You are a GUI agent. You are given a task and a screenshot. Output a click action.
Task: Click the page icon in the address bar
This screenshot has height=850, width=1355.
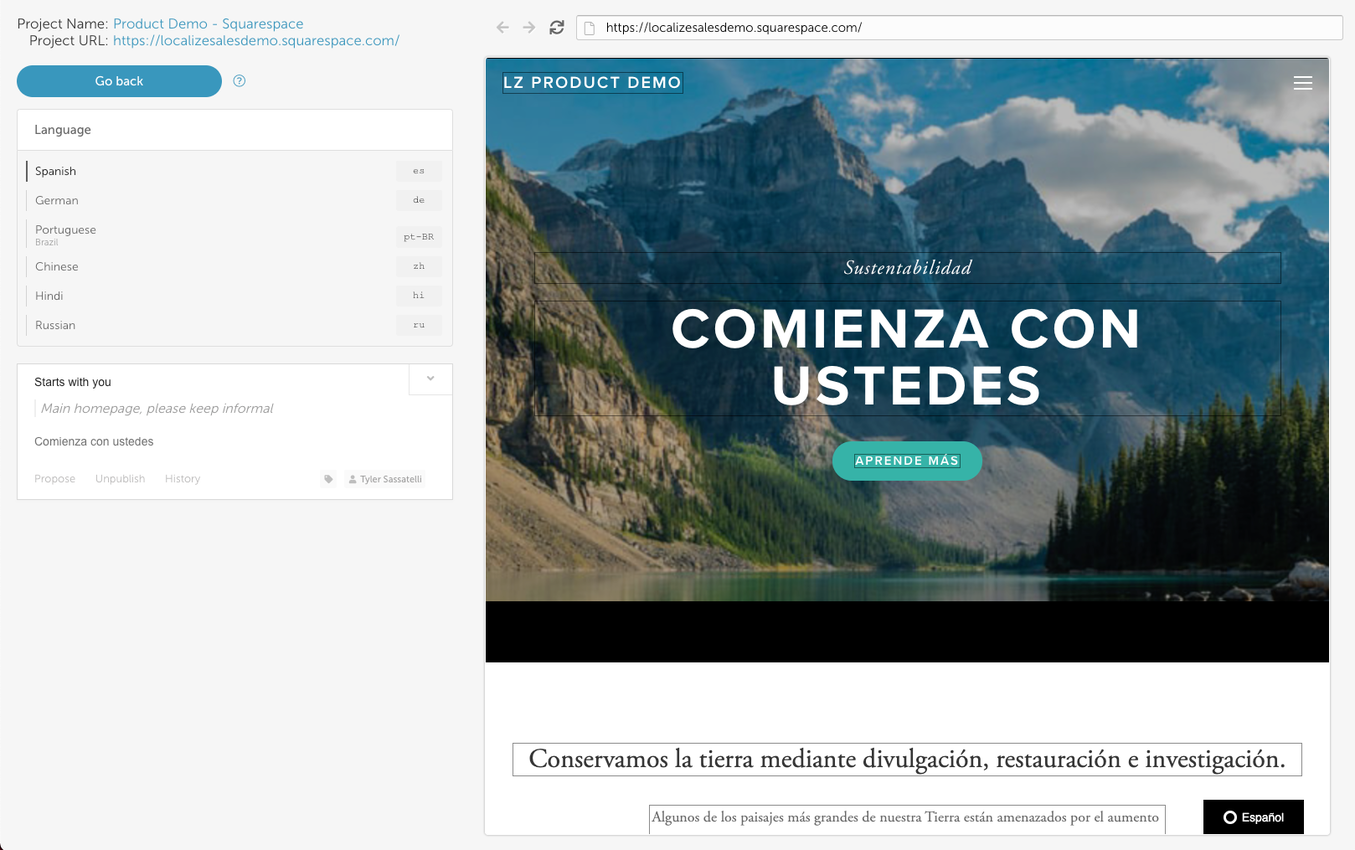click(x=588, y=27)
